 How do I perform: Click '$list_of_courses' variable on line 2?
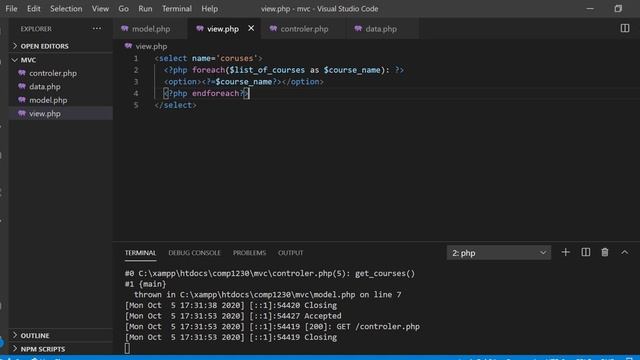point(267,70)
